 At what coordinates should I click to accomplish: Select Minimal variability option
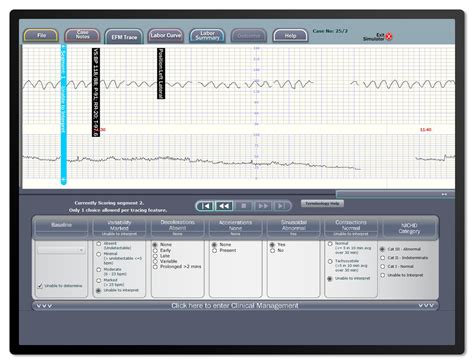(99, 254)
